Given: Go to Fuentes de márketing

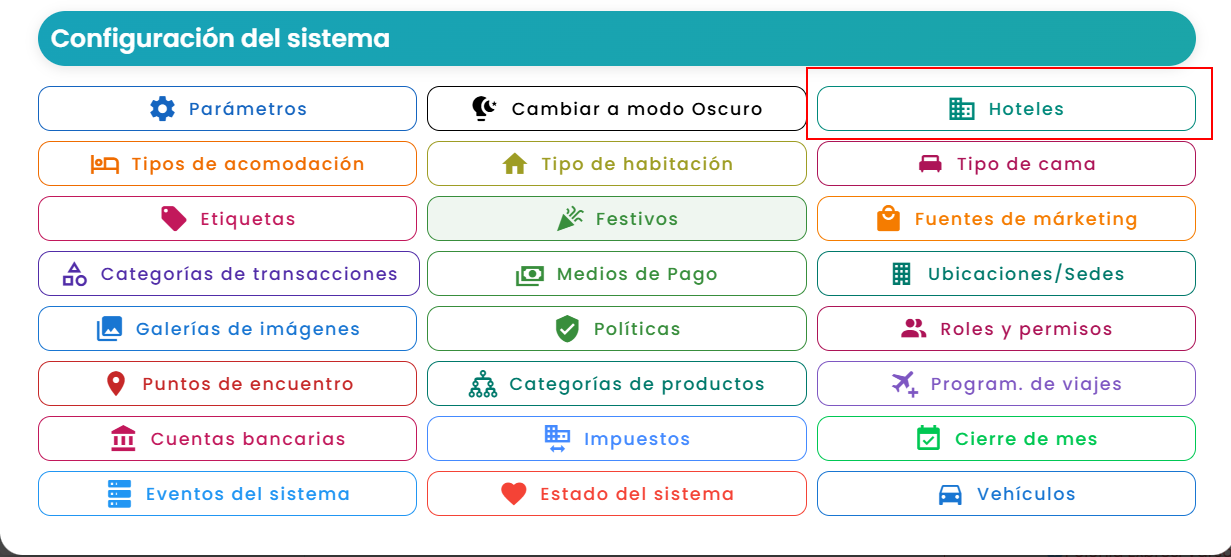Looking at the screenshot, I should pos(1006,219).
